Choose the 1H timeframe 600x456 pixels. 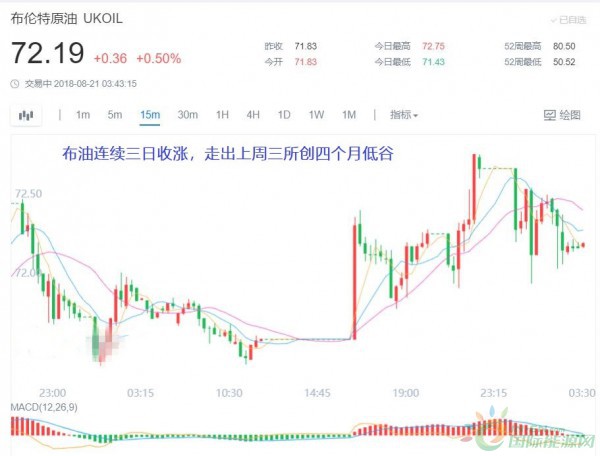pyautogui.click(x=222, y=115)
